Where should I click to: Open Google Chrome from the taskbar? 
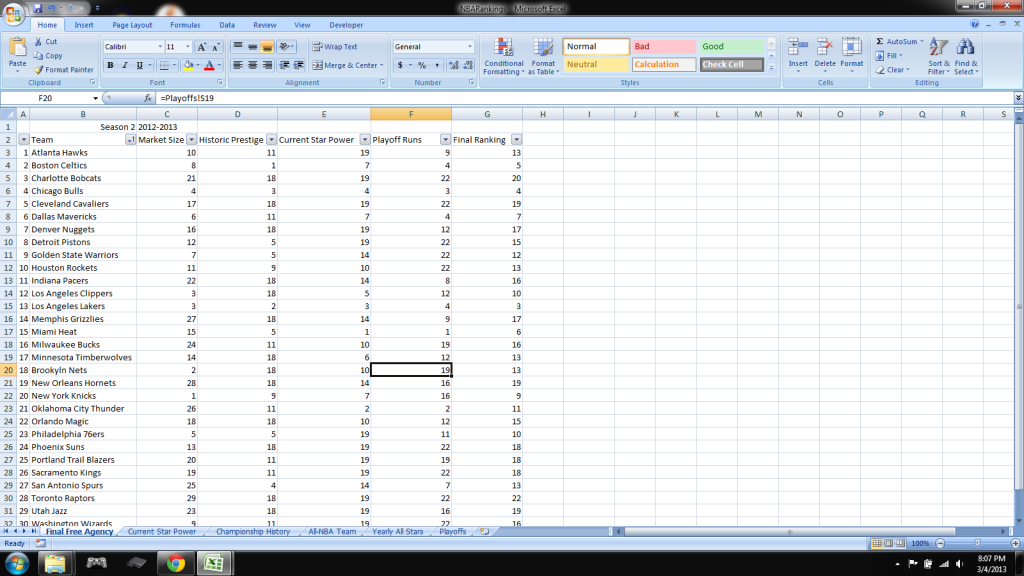pos(175,563)
